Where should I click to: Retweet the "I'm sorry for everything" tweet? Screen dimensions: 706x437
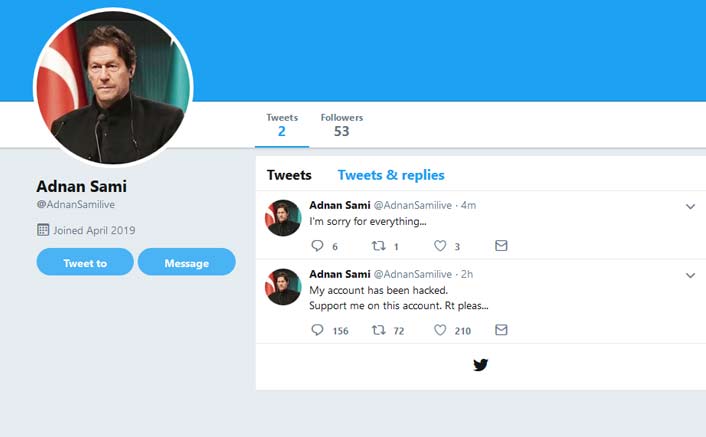(379, 246)
